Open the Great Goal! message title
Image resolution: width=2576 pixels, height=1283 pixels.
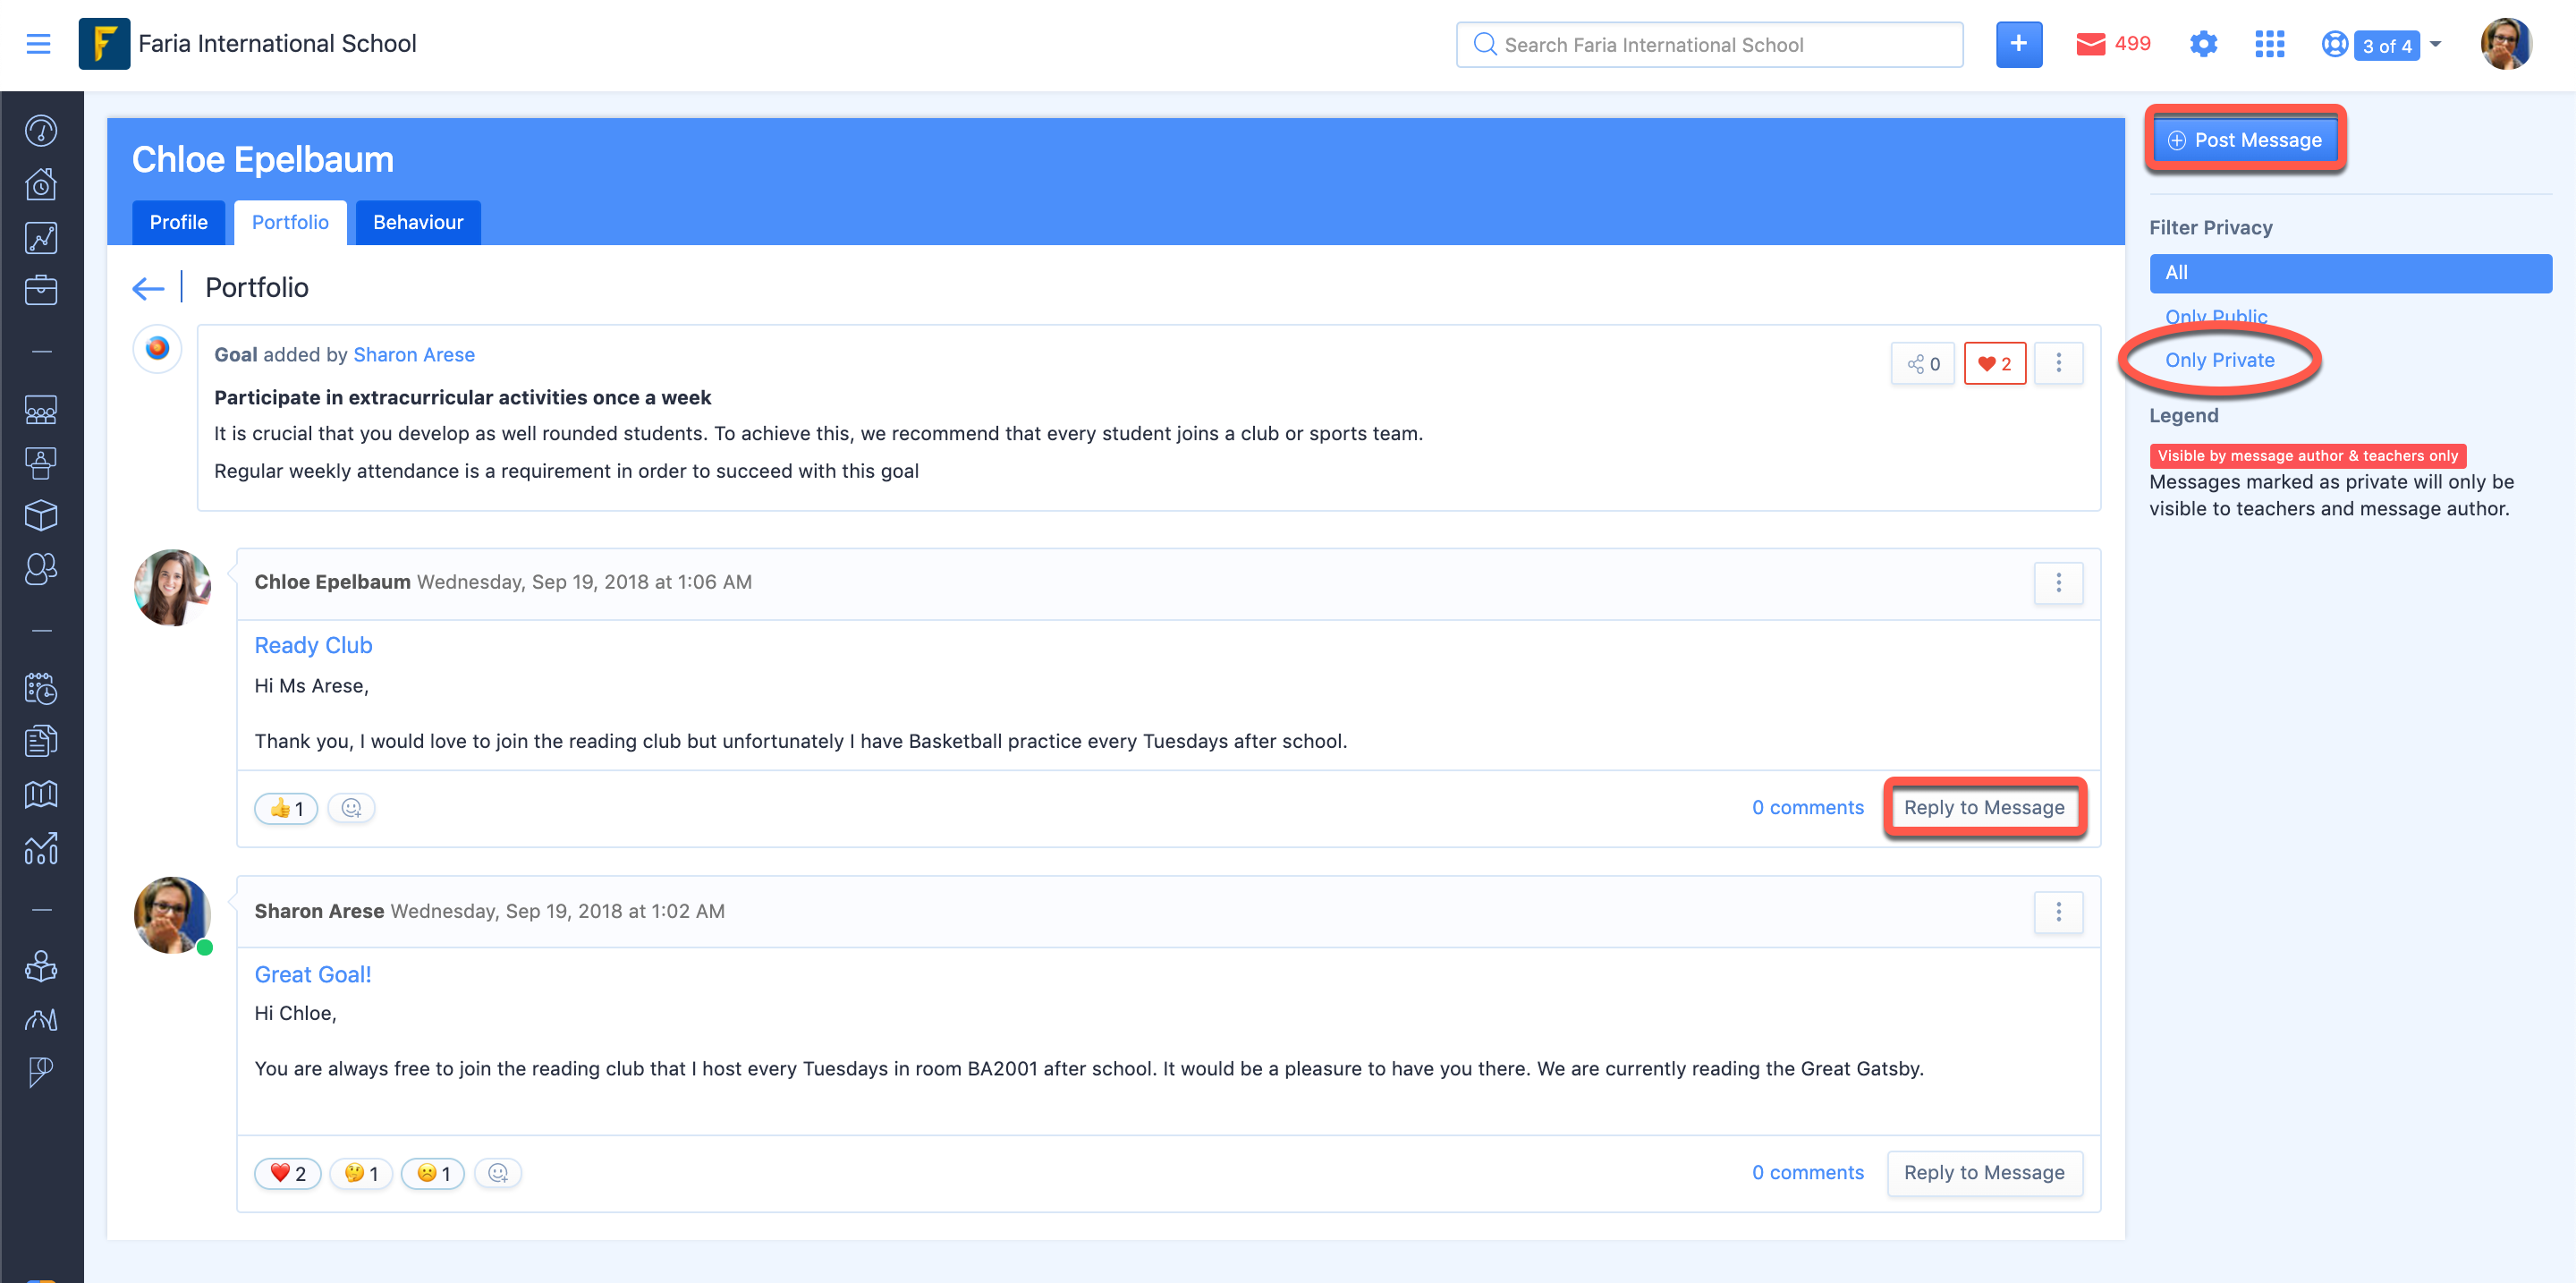pos(313,975)
